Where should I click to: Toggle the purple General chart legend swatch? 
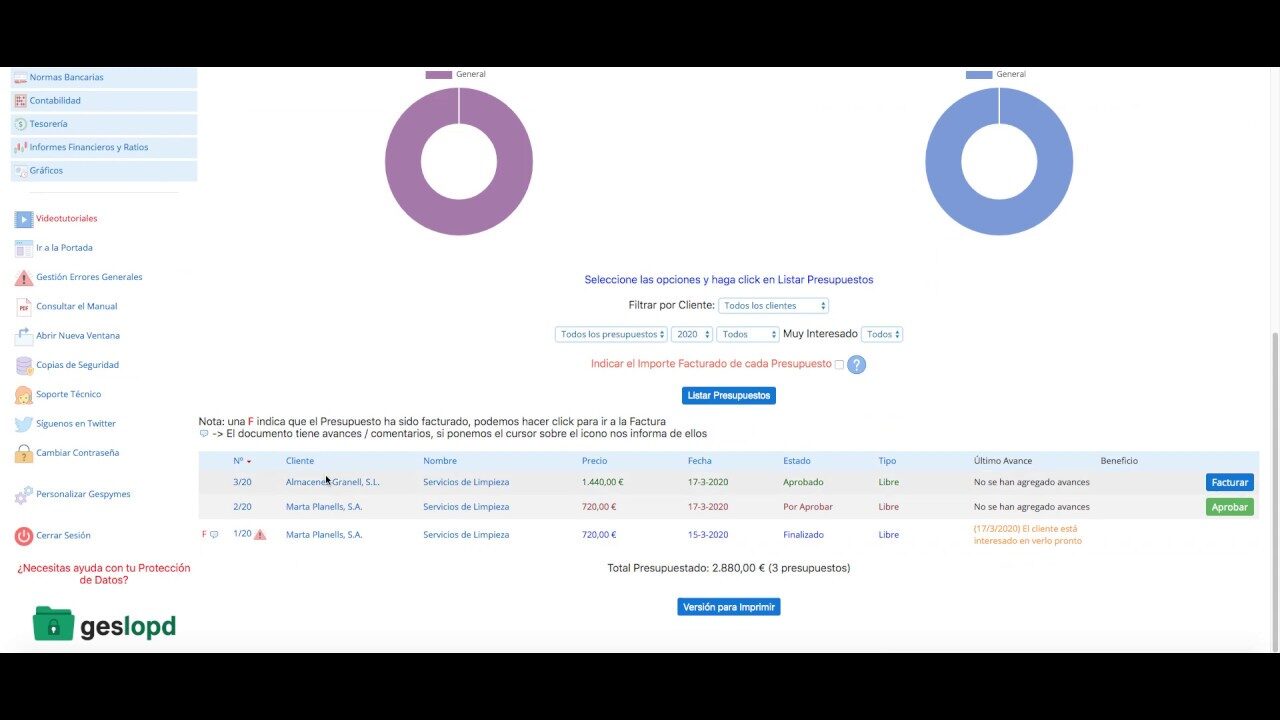click(x=438, y=75)
